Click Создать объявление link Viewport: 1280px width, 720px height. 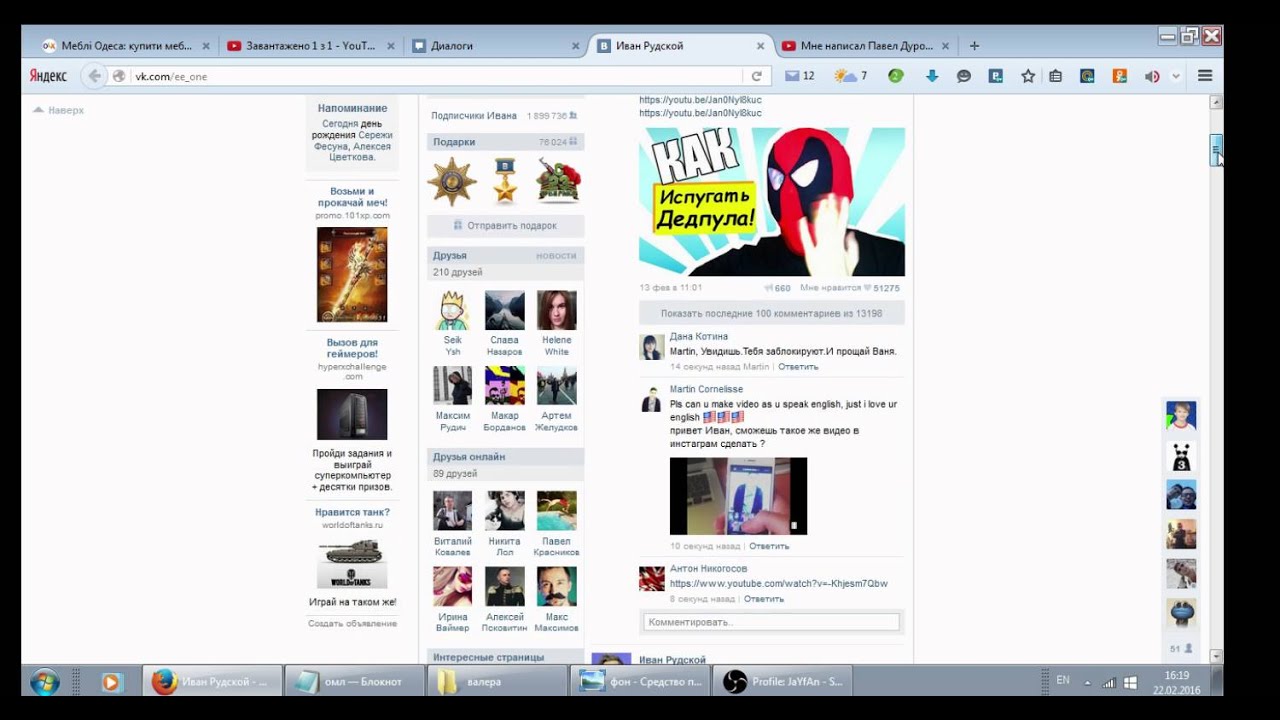point(352,623)
